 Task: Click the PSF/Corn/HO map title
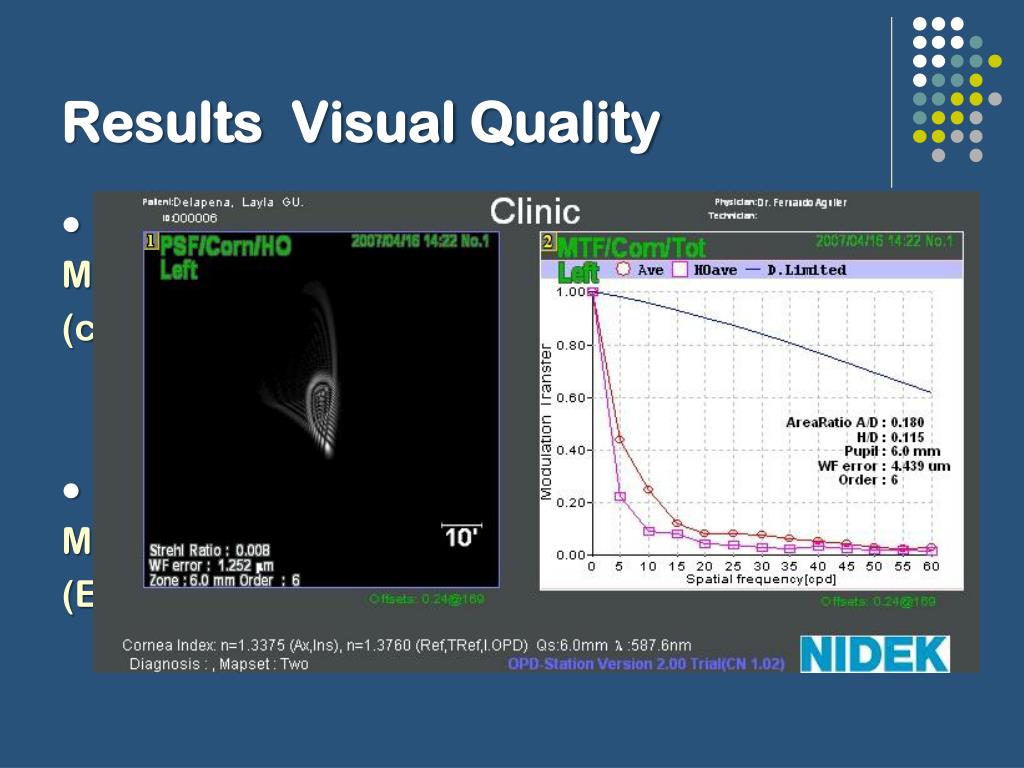[x=226, y=246]
